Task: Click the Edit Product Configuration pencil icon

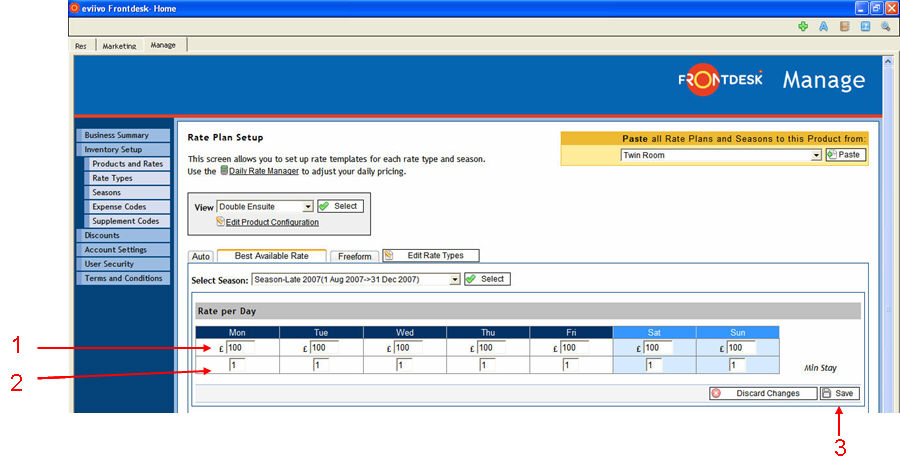Action: tap(221, 222)
